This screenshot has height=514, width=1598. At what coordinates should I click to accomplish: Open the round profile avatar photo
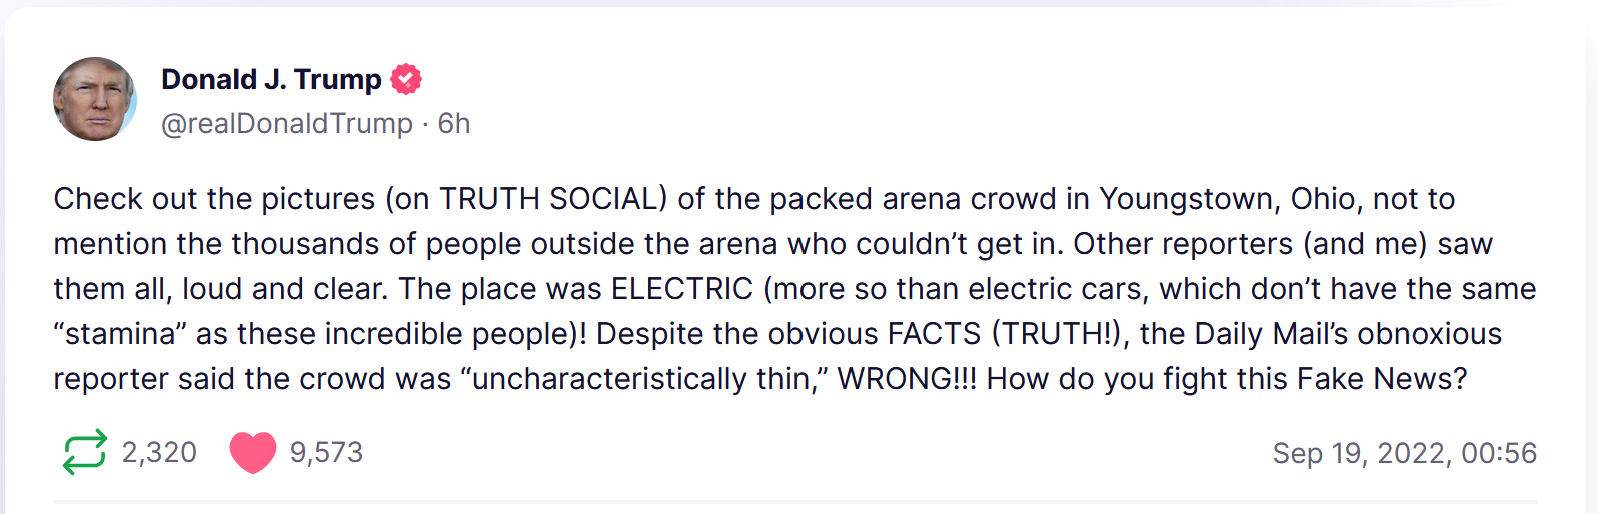pos(95,99)
